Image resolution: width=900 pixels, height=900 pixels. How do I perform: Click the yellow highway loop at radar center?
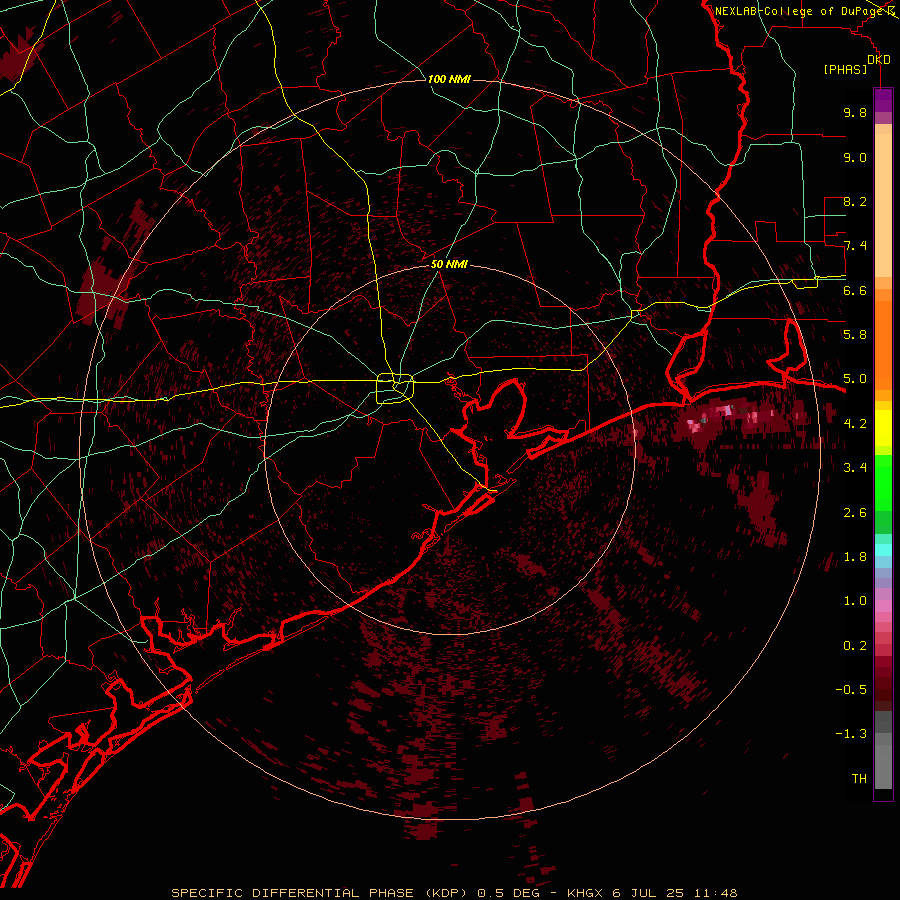[395, 388]
